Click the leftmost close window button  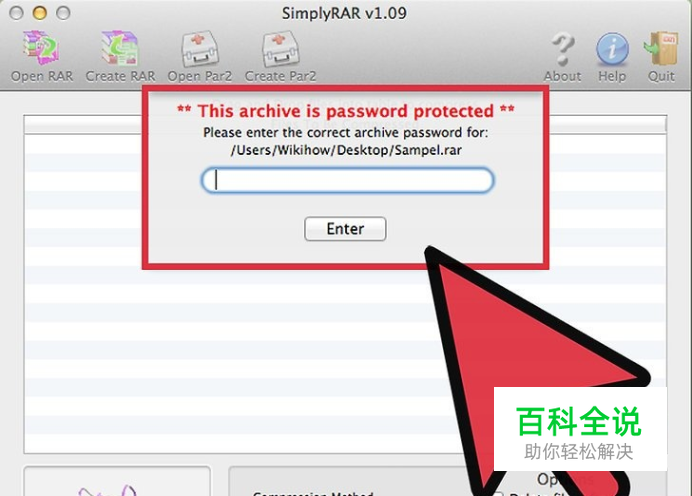click(x=16, y=13)
